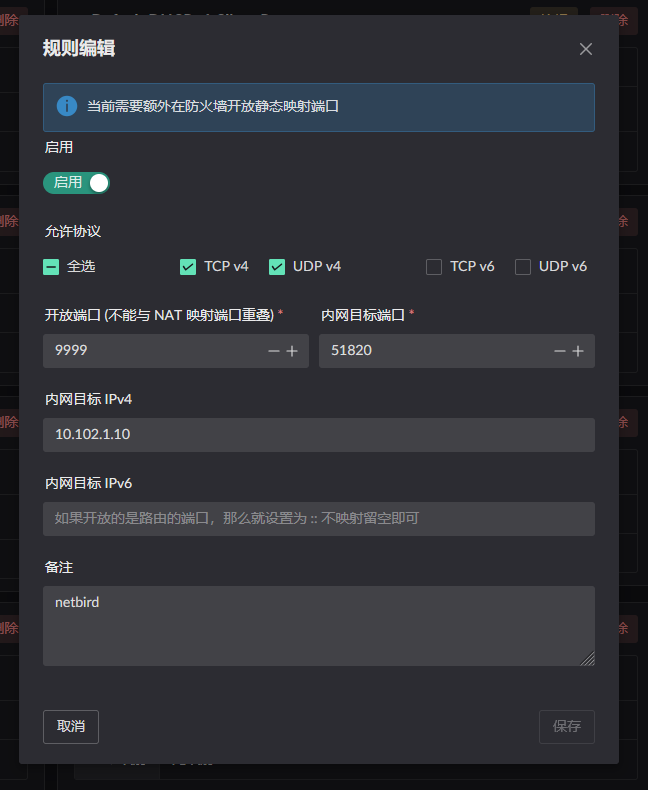
Task: Decrease the internal target port 51820
Action: [x=560, y=351]
